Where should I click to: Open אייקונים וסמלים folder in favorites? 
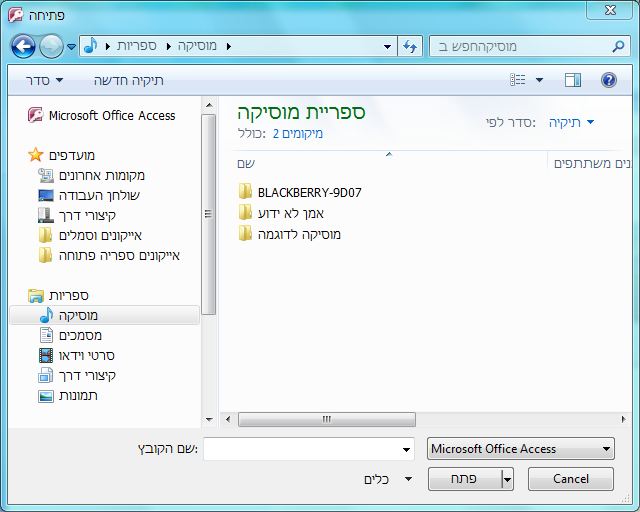100,235
